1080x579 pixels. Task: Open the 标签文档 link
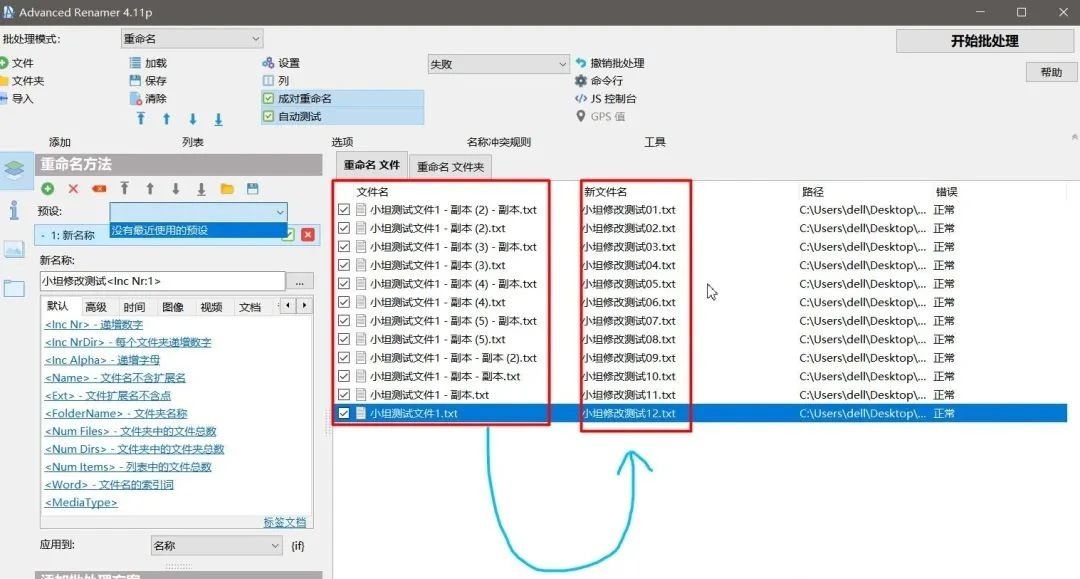(284, 522)
